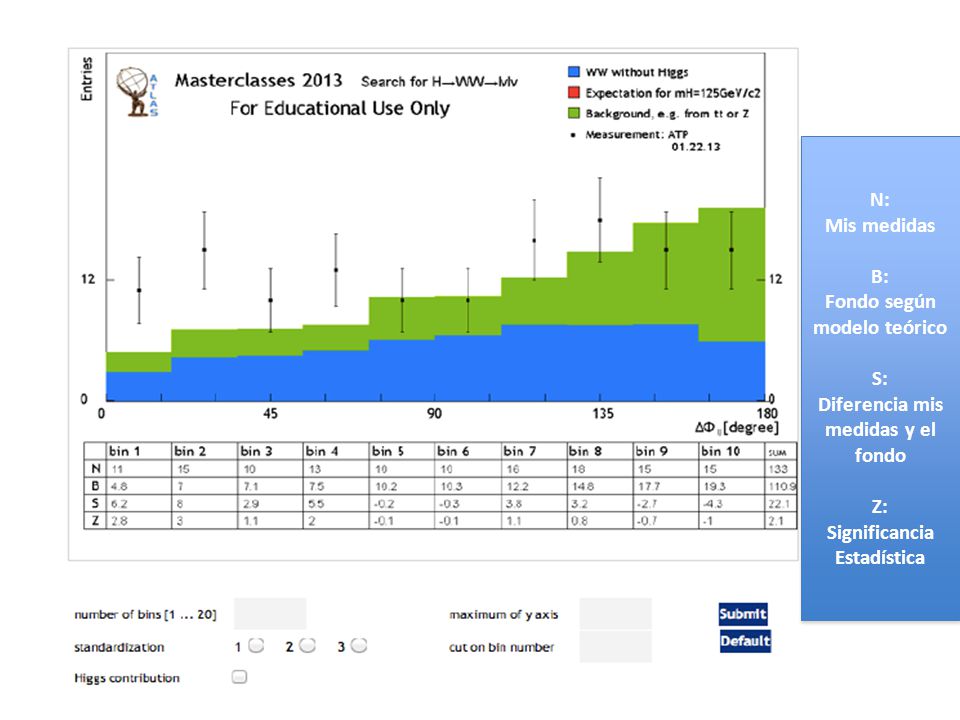Click the Submit button

pyautogui.click(x=743, y=614)
